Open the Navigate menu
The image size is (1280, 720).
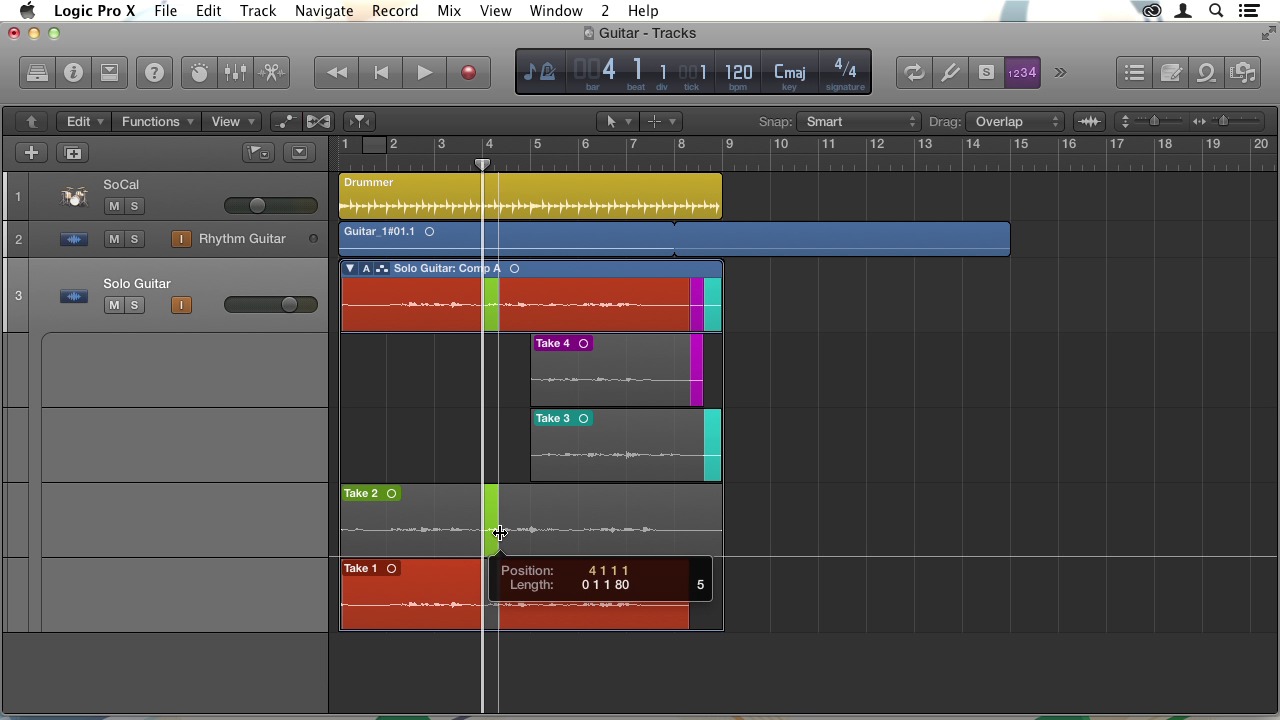click(323, 11)
